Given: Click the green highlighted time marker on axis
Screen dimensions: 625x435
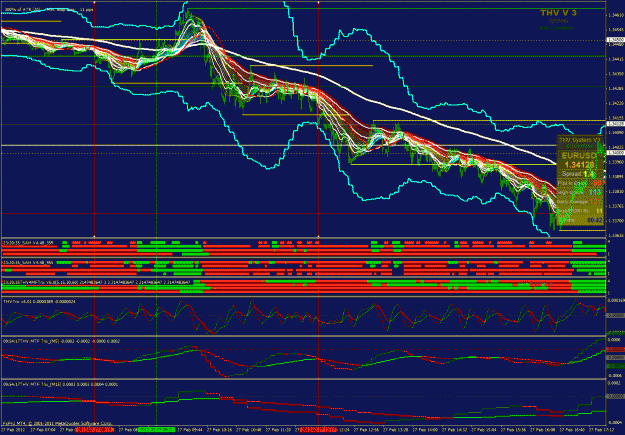Looking at the screenshot, I should (x=157, y=430).
